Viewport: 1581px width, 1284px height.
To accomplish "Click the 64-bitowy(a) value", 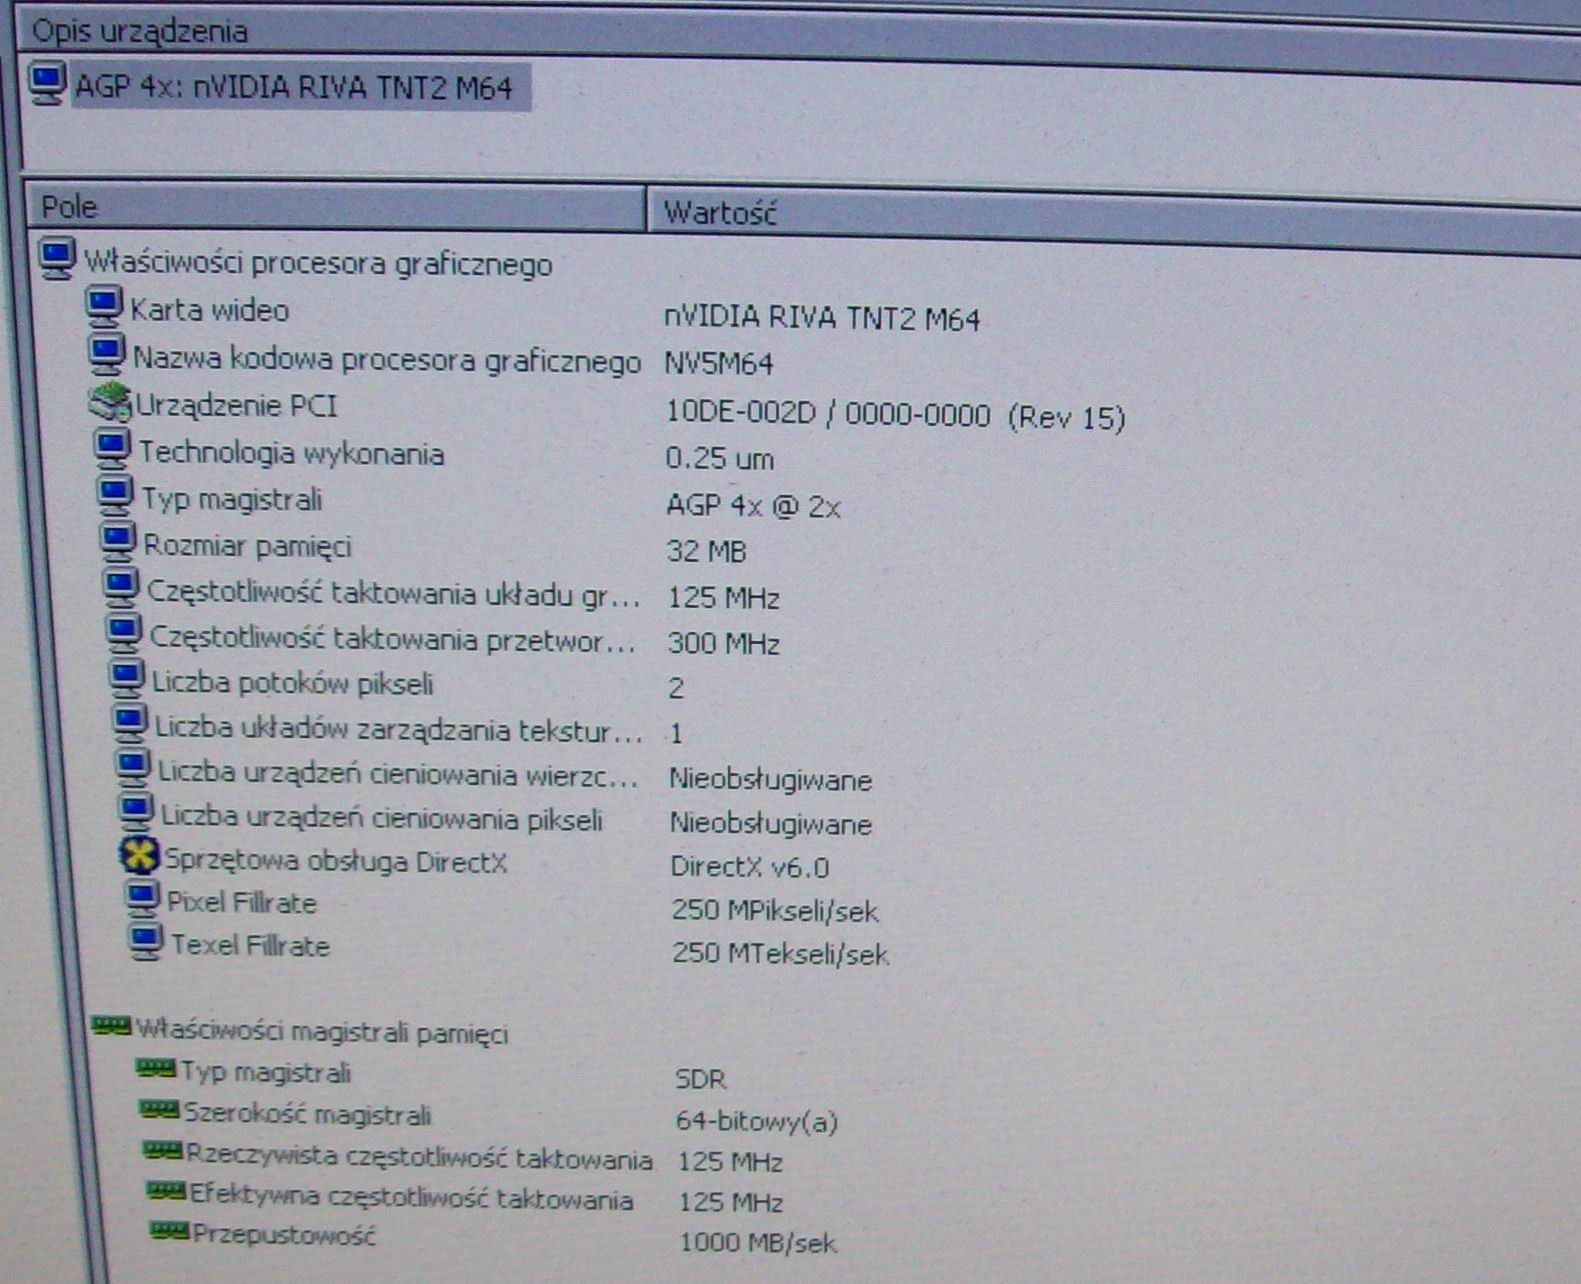I will tap(757, 1122).
